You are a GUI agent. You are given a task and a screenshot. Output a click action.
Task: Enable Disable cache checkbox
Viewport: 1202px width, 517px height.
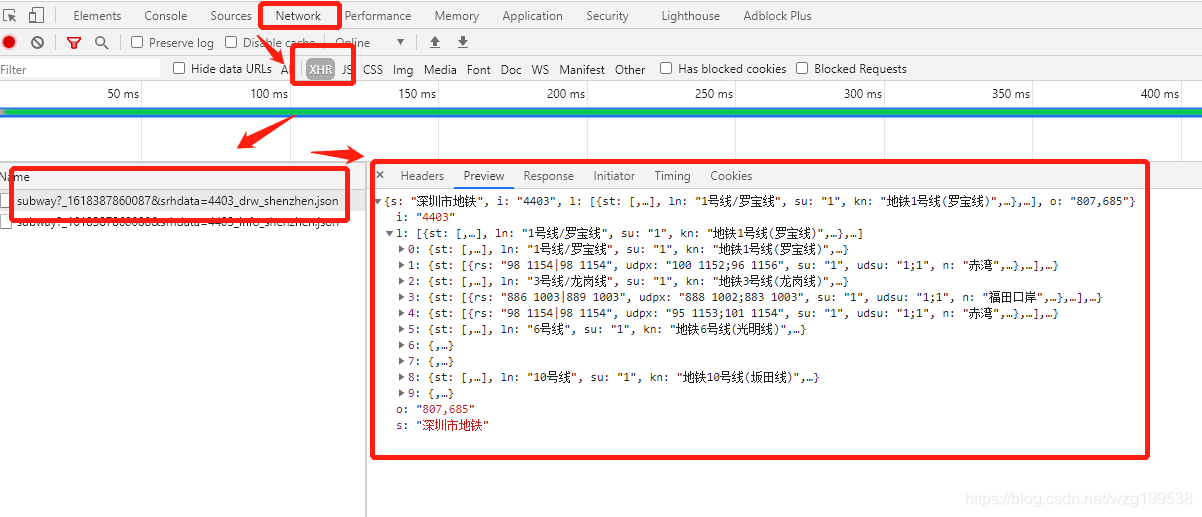pyautogui.click(x=231, y=43)
